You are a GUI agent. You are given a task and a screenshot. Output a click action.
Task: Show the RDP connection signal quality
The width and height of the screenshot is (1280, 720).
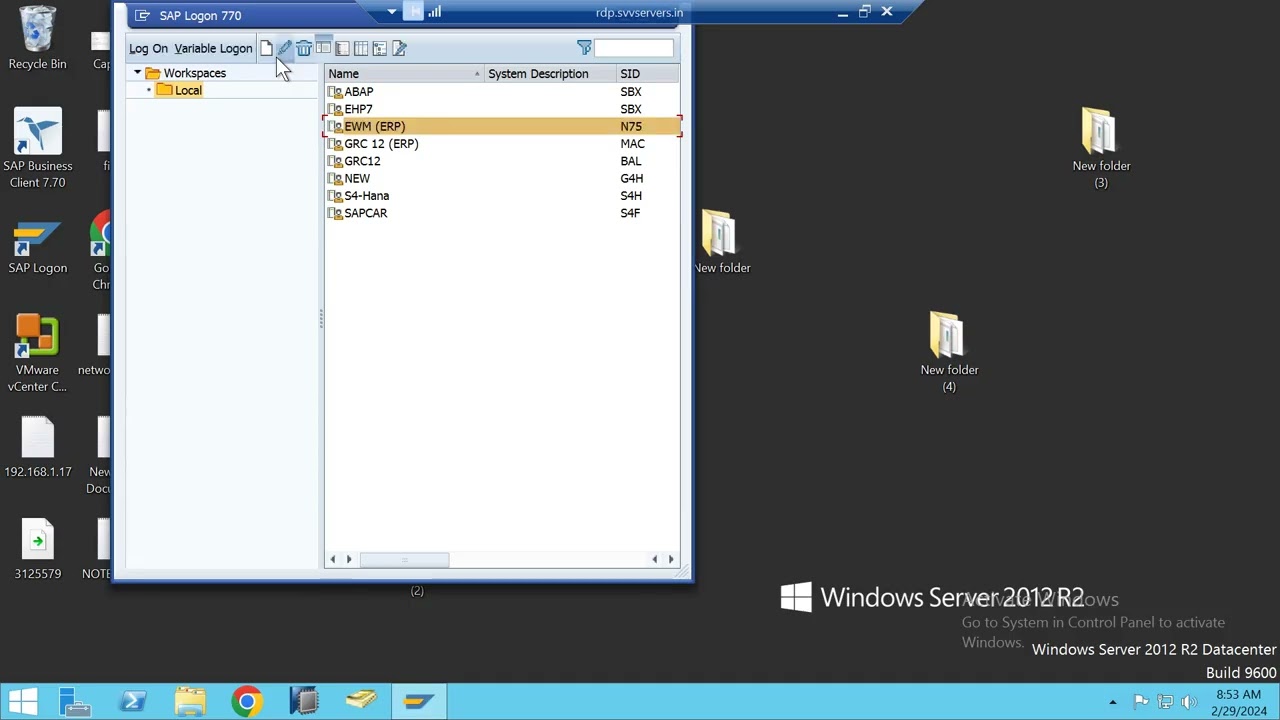435,12
